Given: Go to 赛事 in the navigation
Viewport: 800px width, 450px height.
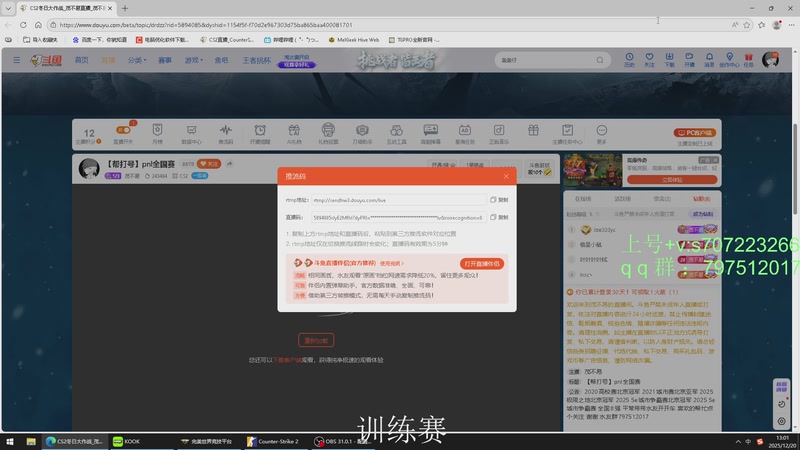Looking at the screenshot, I should coord(165,60).
